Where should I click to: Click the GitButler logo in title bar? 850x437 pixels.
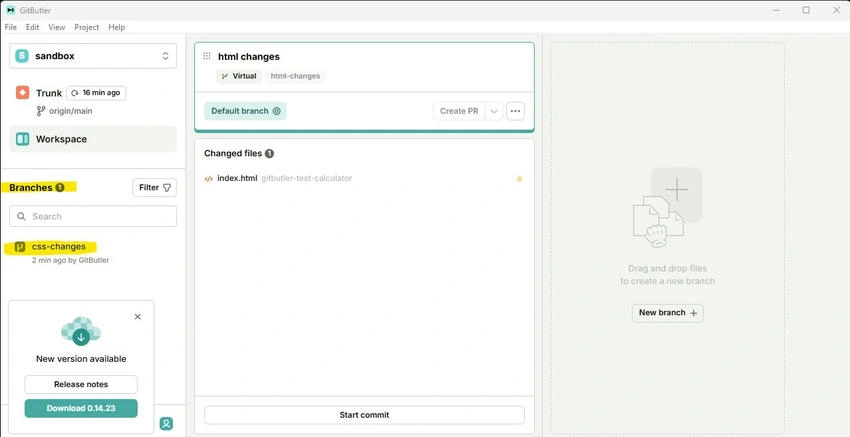pos(11,10)
